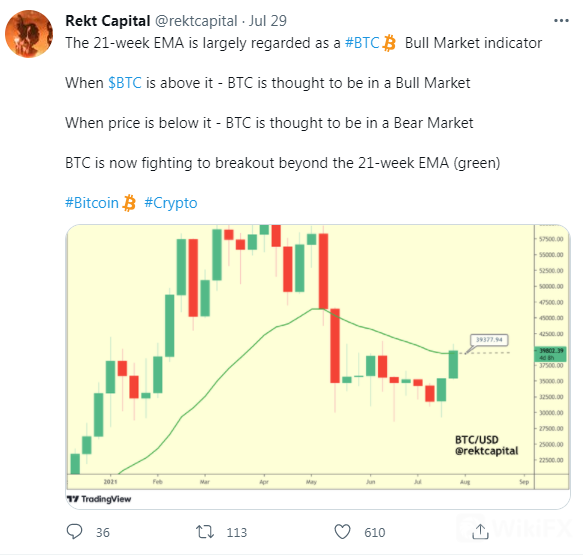Open the tweet's three-dot more menu

click(x=561, y=21)
